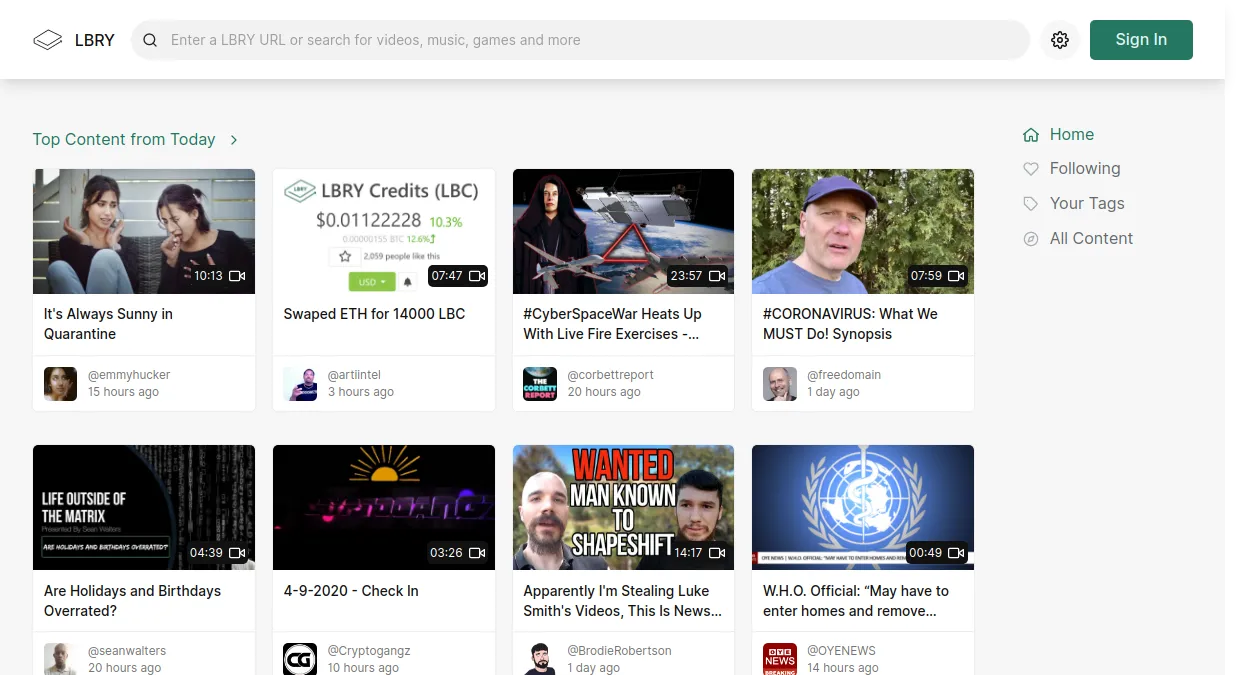Screen dimensions: 1240x675
Task: Click title 'Swaped ETH for 14000 LBC'
Action: [x=374, y=314]
